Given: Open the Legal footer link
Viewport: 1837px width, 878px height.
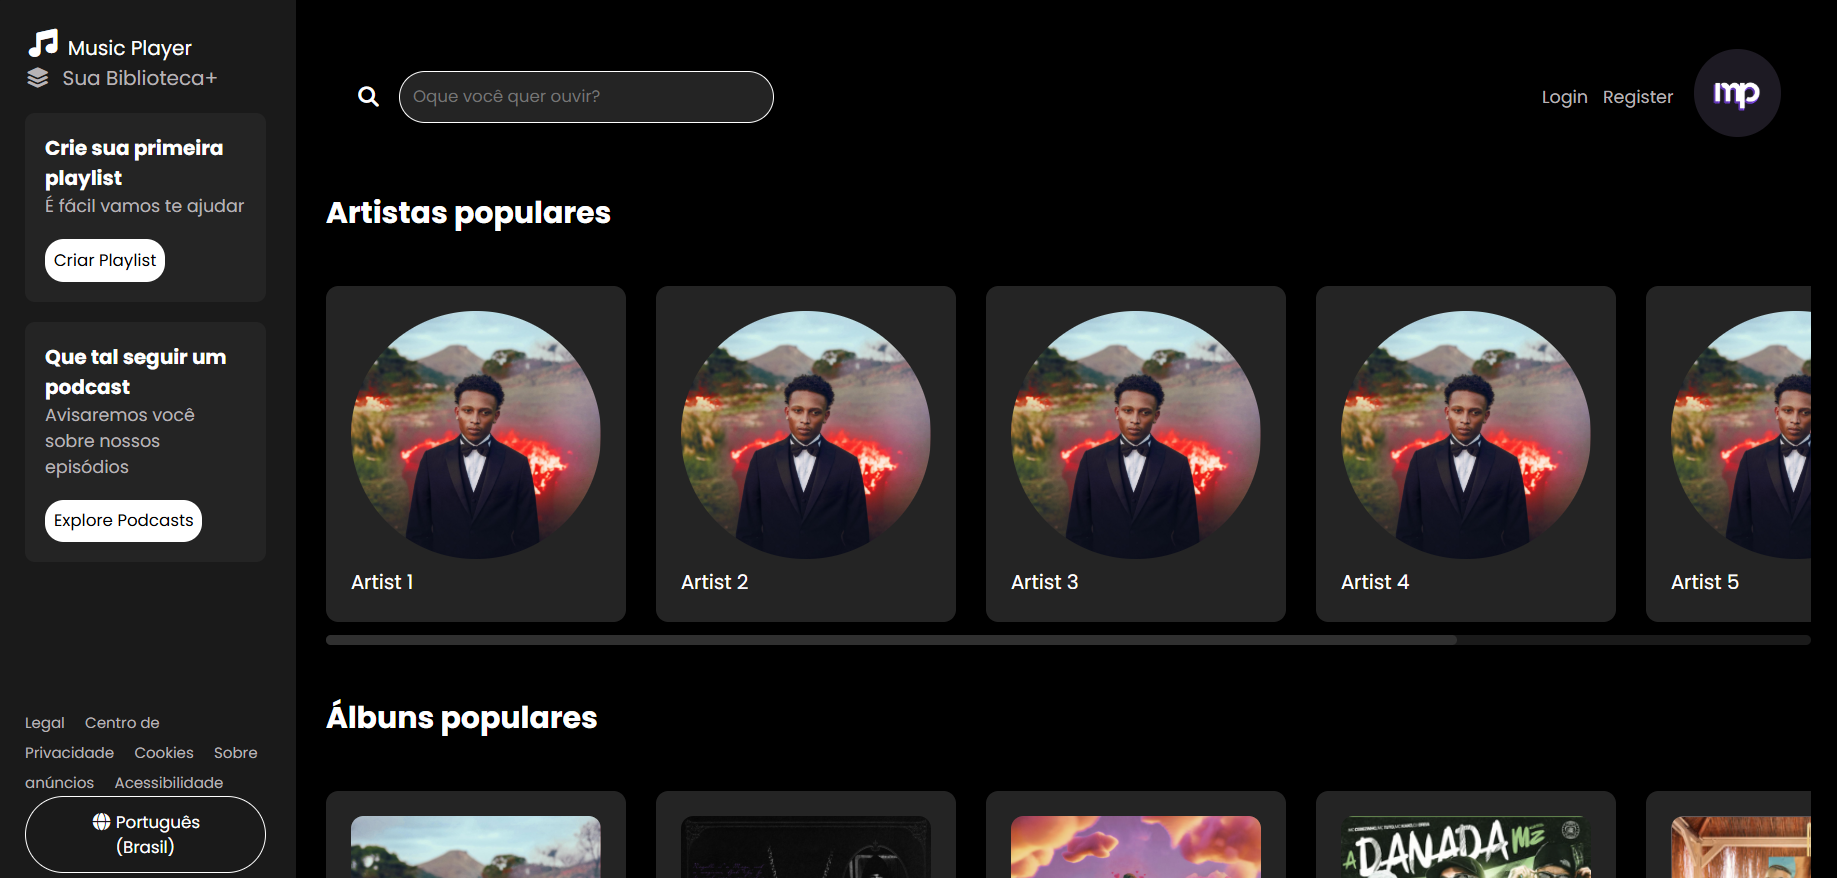Looking at the screenshot, I should (45, 723).
